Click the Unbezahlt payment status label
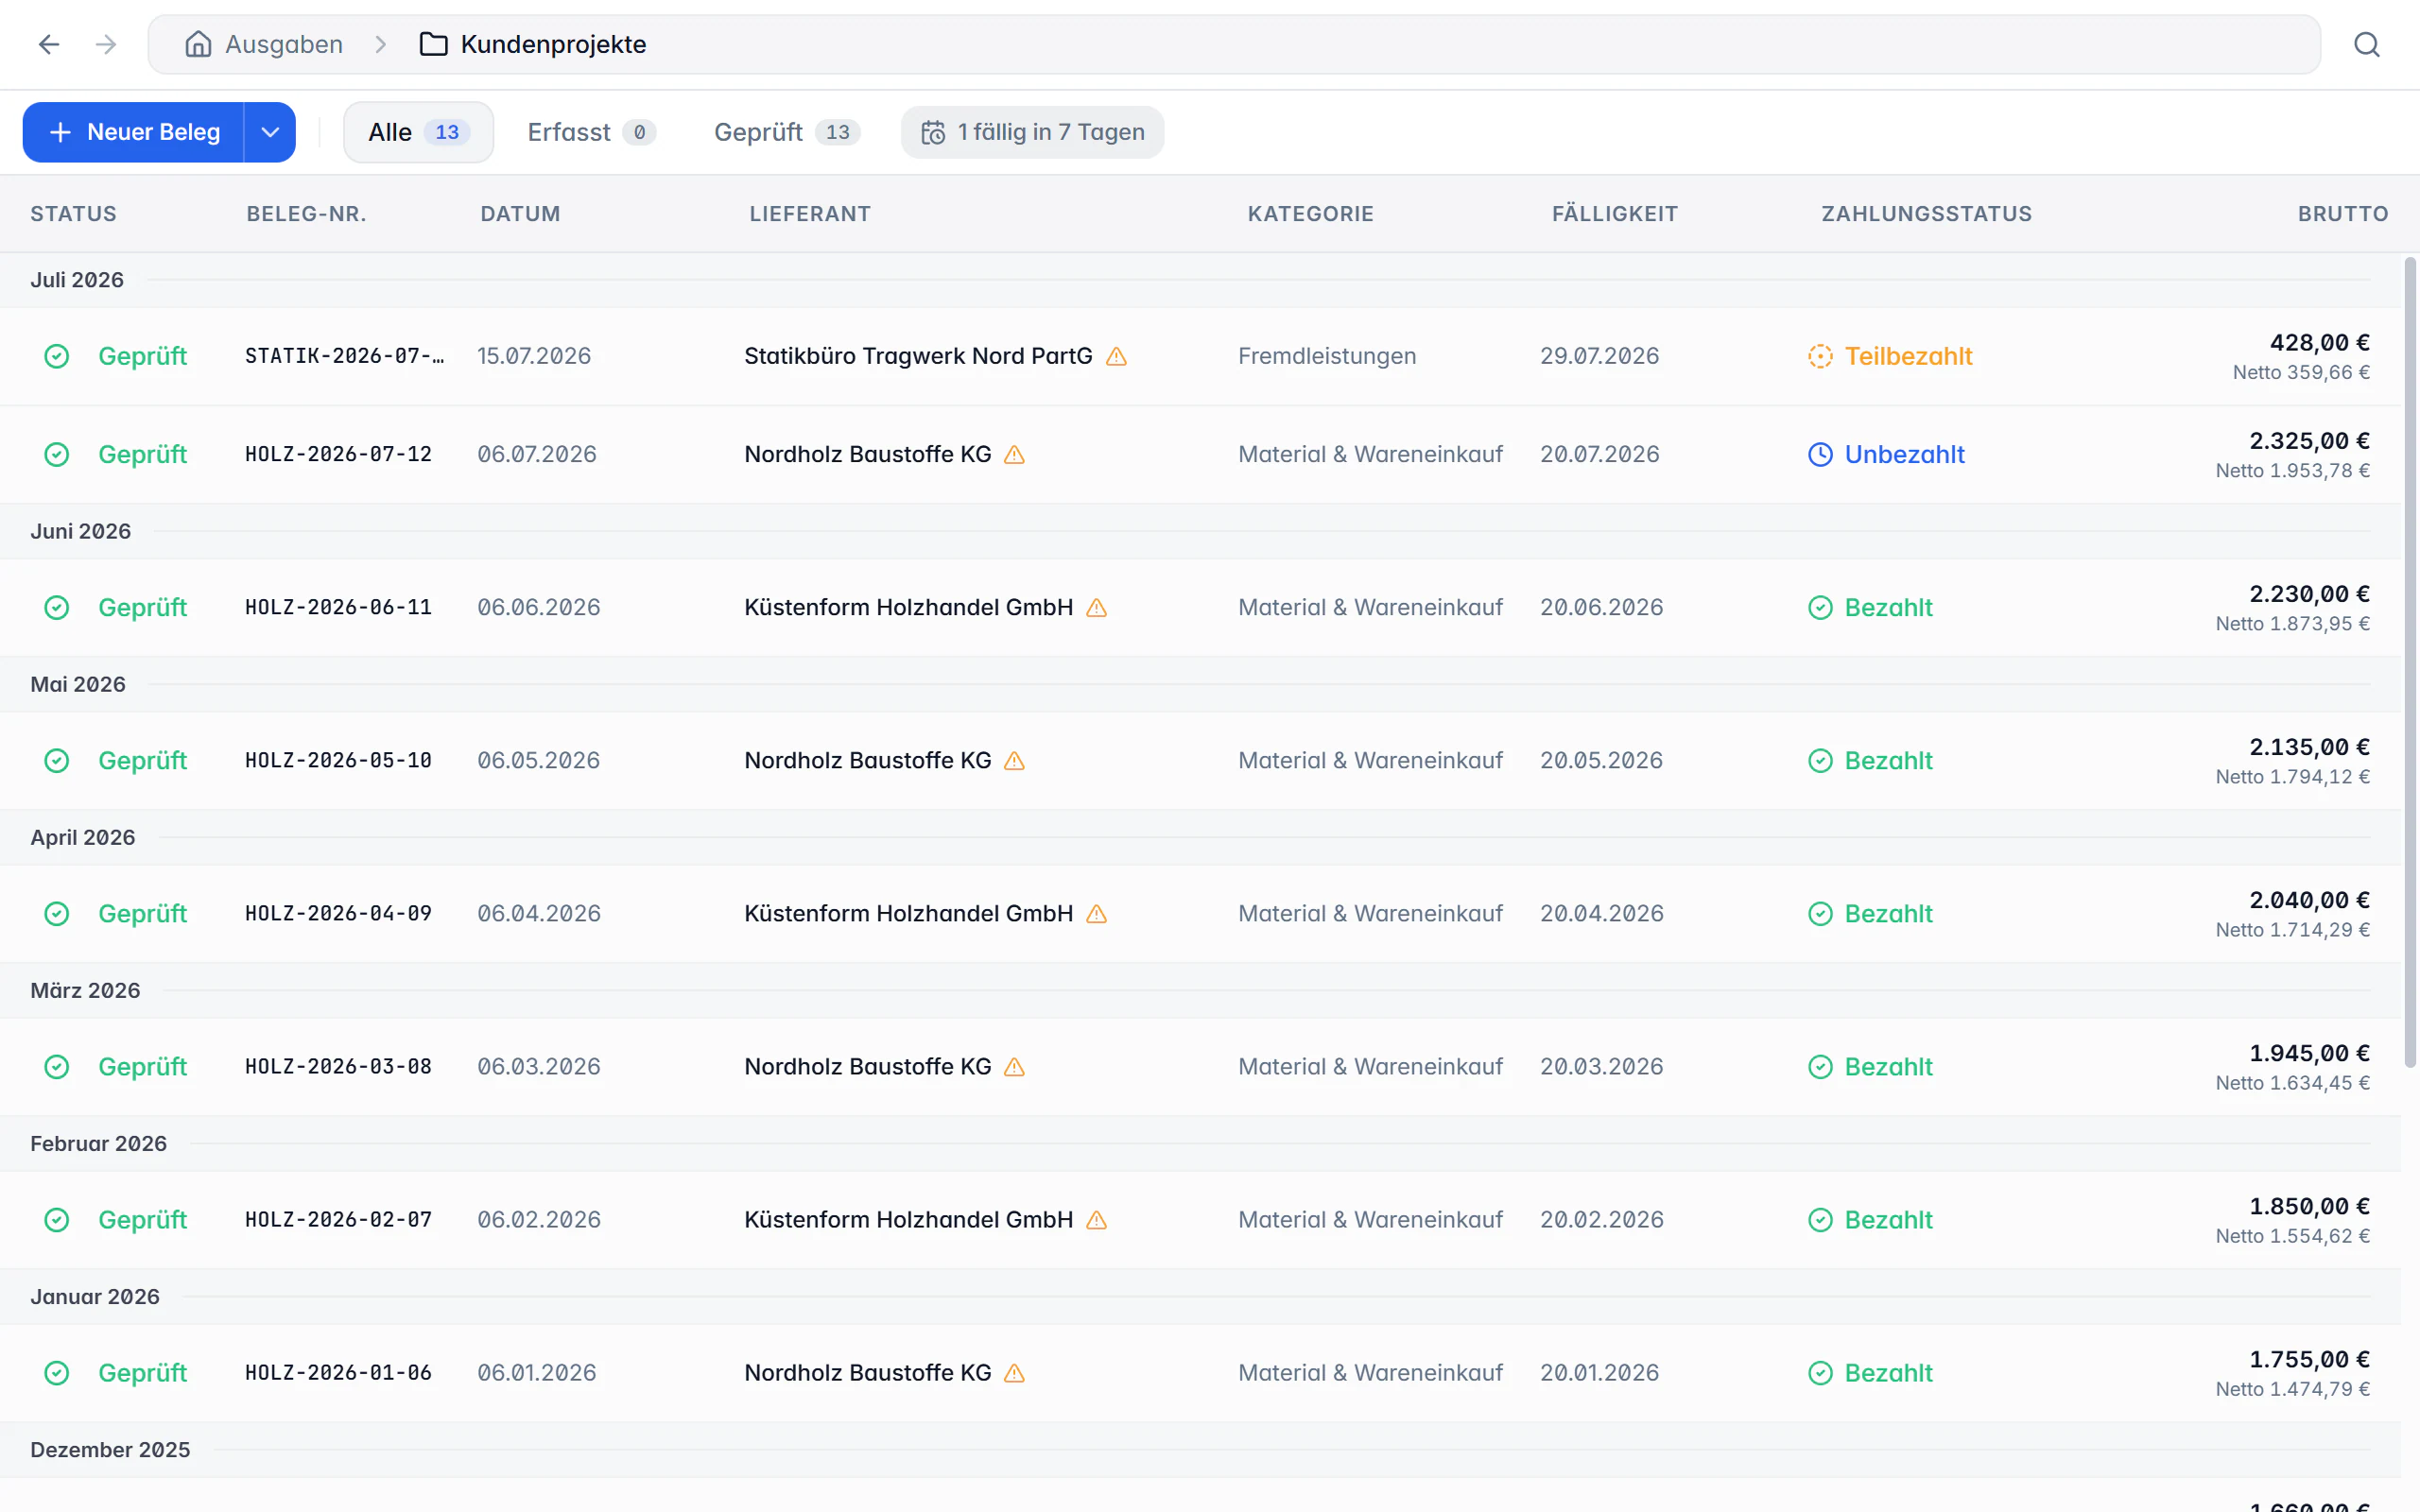Screen dimensions: 2420x1512 [1904, 454]
